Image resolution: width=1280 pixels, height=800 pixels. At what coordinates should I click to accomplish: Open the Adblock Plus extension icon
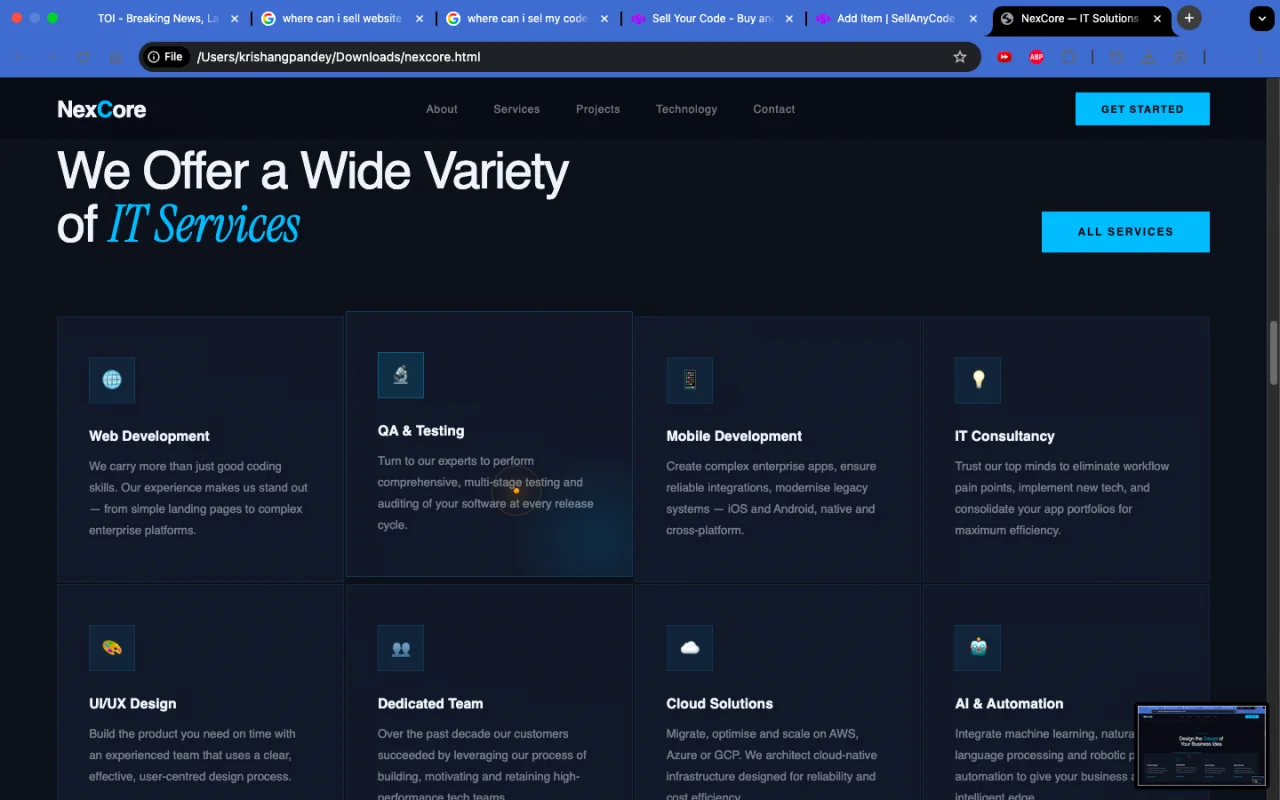click(x=1037, y=57)
